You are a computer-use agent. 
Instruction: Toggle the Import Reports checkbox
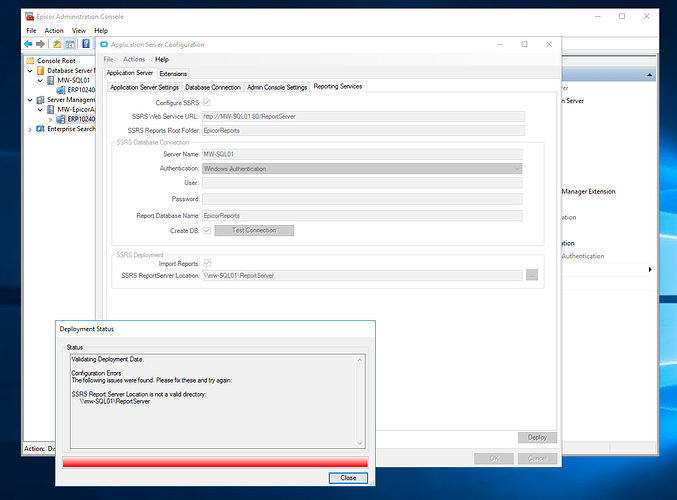tap(207, 263)
